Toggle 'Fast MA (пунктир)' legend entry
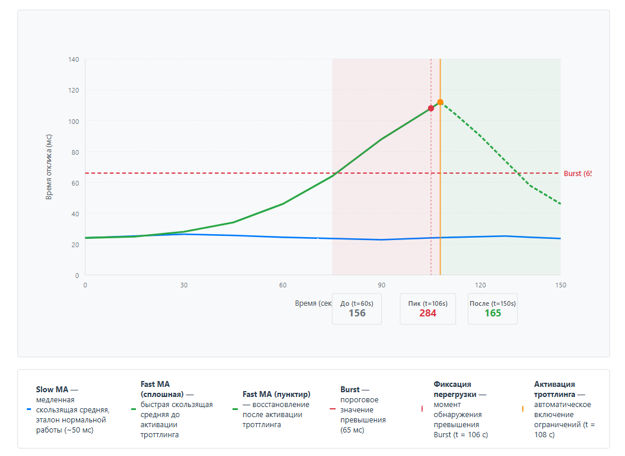The height and width of the screenshot is (456, 625). pyautogui.click(x=271, y=409)
